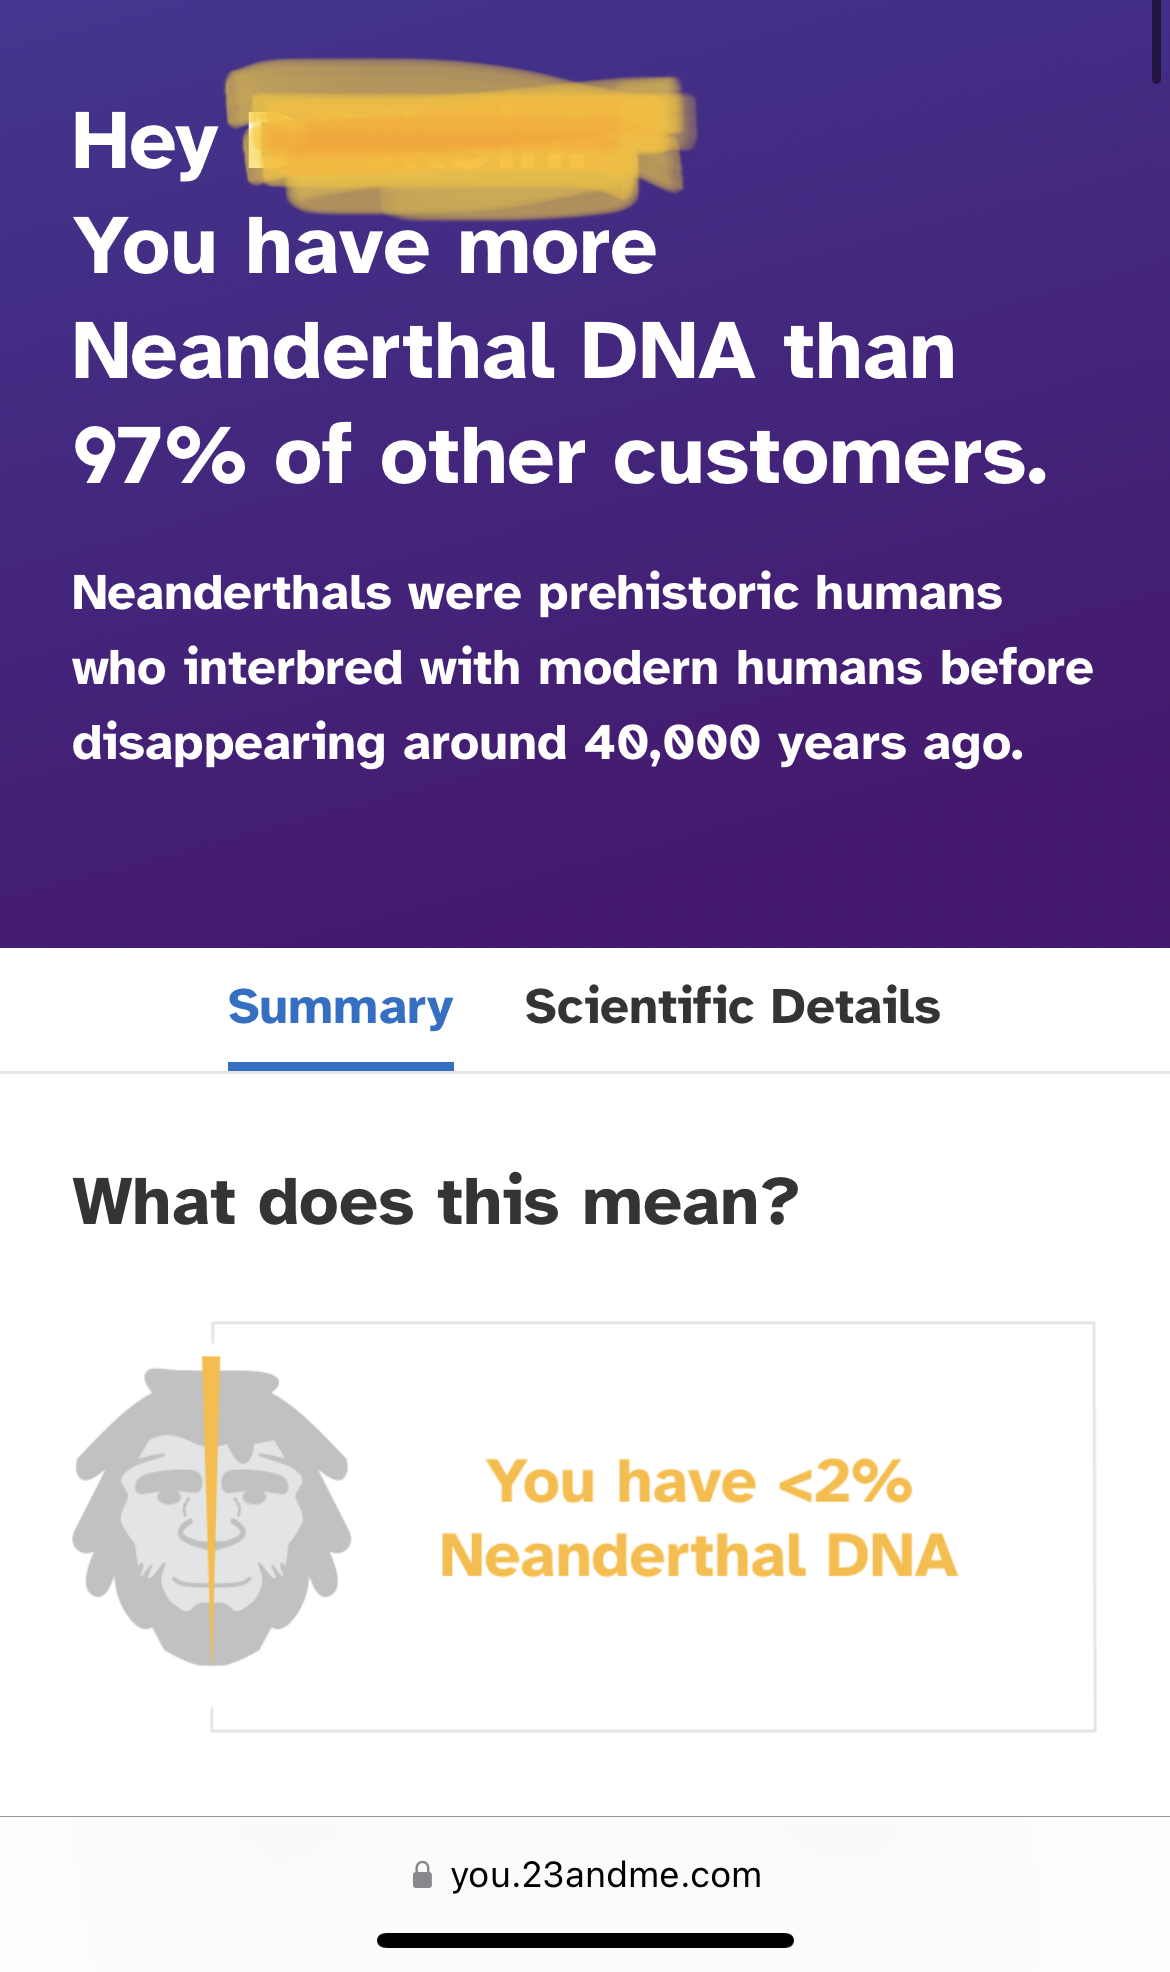The width and height of the screenshot is (1170, 1972).
Task: Tap the blue underline beneath Summary
Action: tap(341, 1066)
